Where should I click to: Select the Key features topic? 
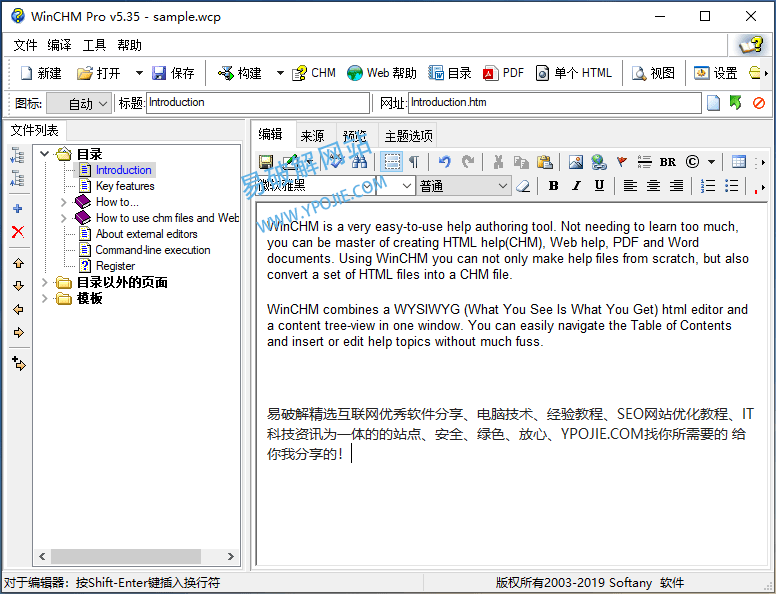pyautogui.click(x=125, y=186)
